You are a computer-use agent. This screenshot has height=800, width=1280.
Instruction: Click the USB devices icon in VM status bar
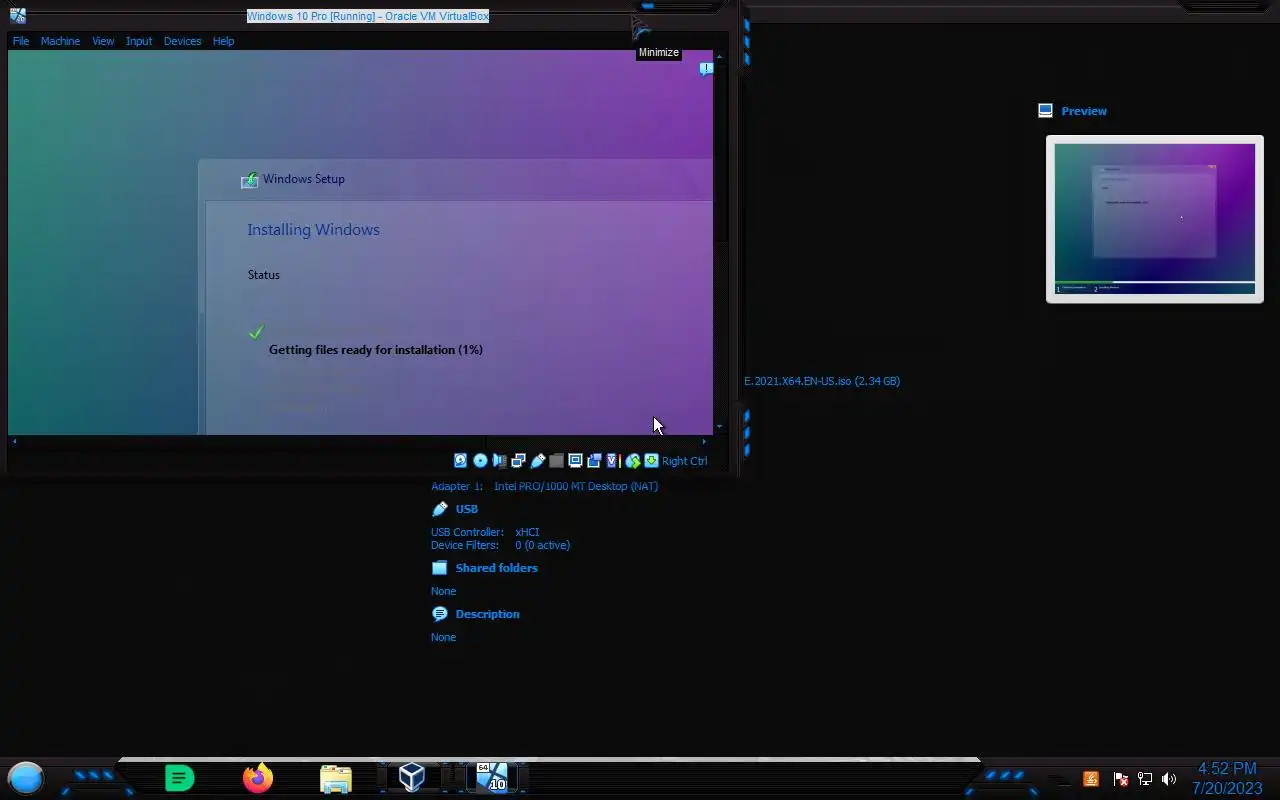click(537, 460)
